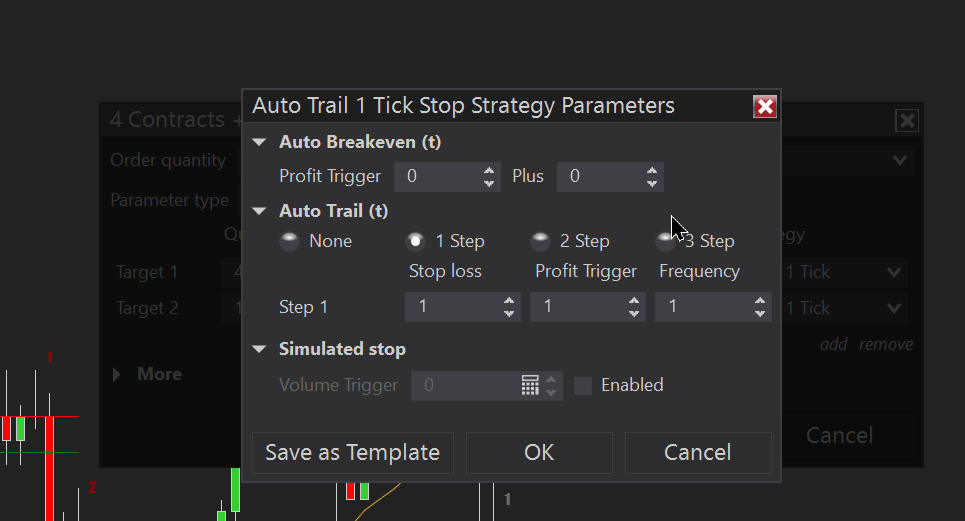
Task: Select the None auto trail option
Action: point(290,241)
